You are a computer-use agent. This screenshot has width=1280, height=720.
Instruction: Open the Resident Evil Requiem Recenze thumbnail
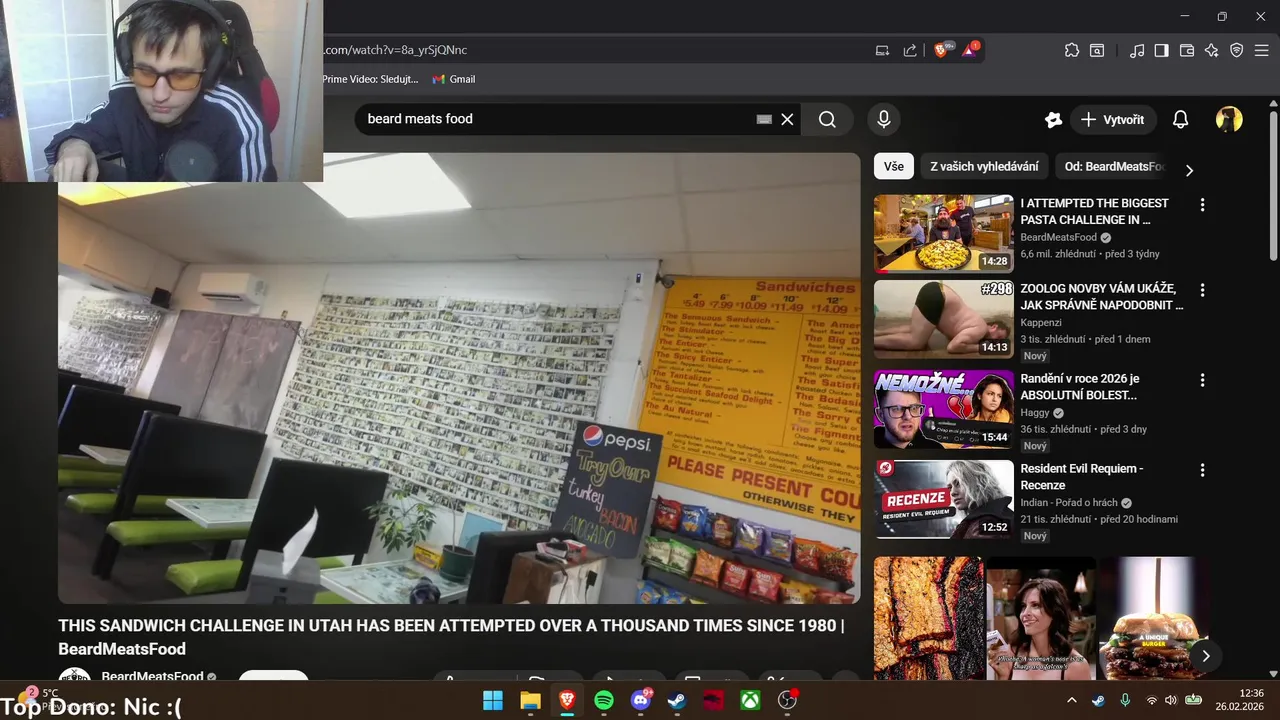coord(944,499)
